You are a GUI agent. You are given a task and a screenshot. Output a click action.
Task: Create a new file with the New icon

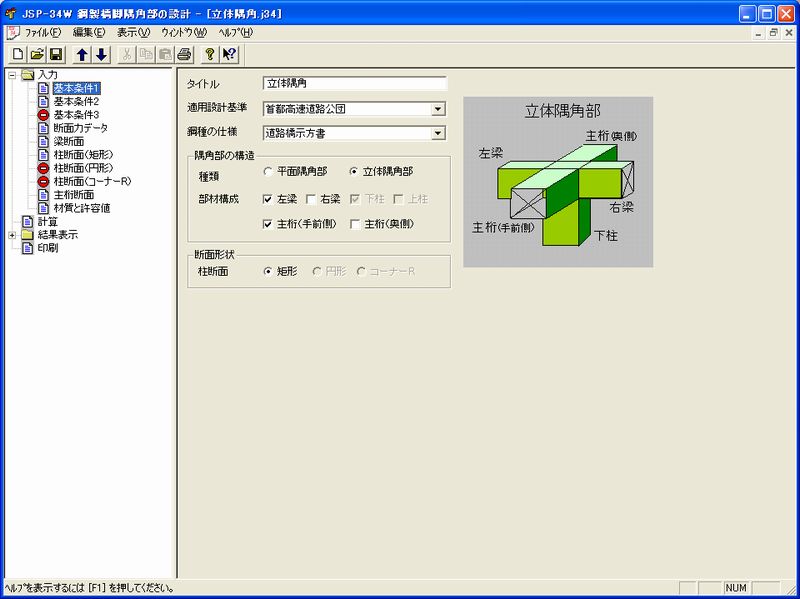(19, 57)
